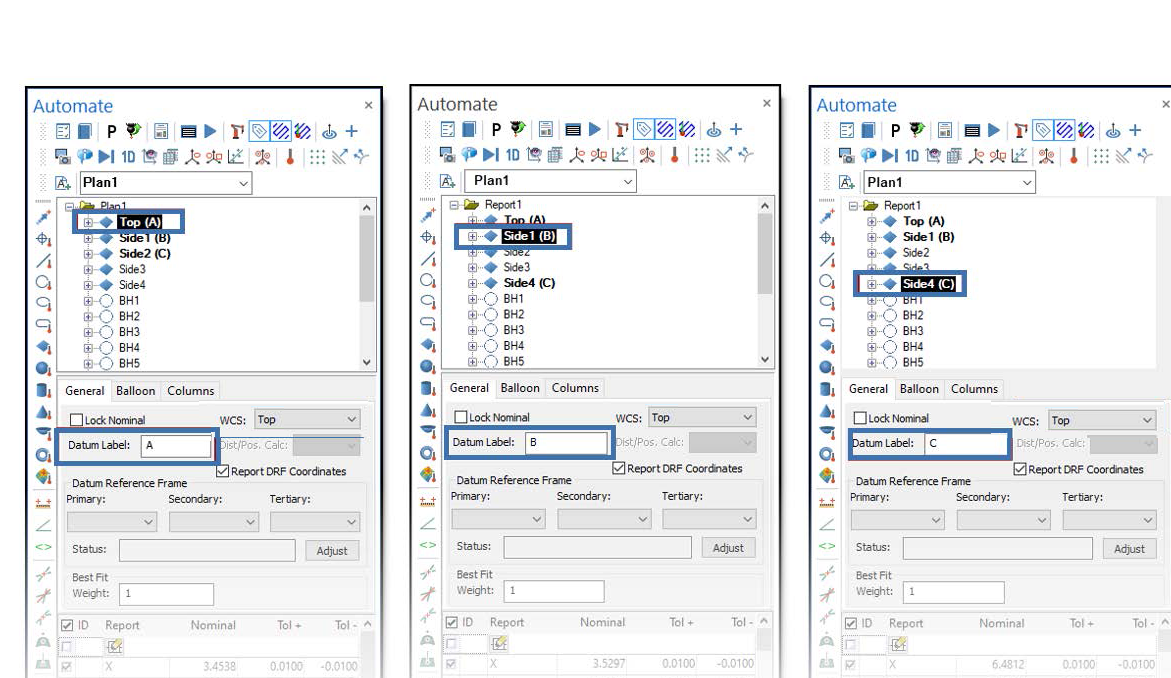Select the sphere feature icon in left panel sidebar
Screen dimensions: 1171x678
pos(43,369)
